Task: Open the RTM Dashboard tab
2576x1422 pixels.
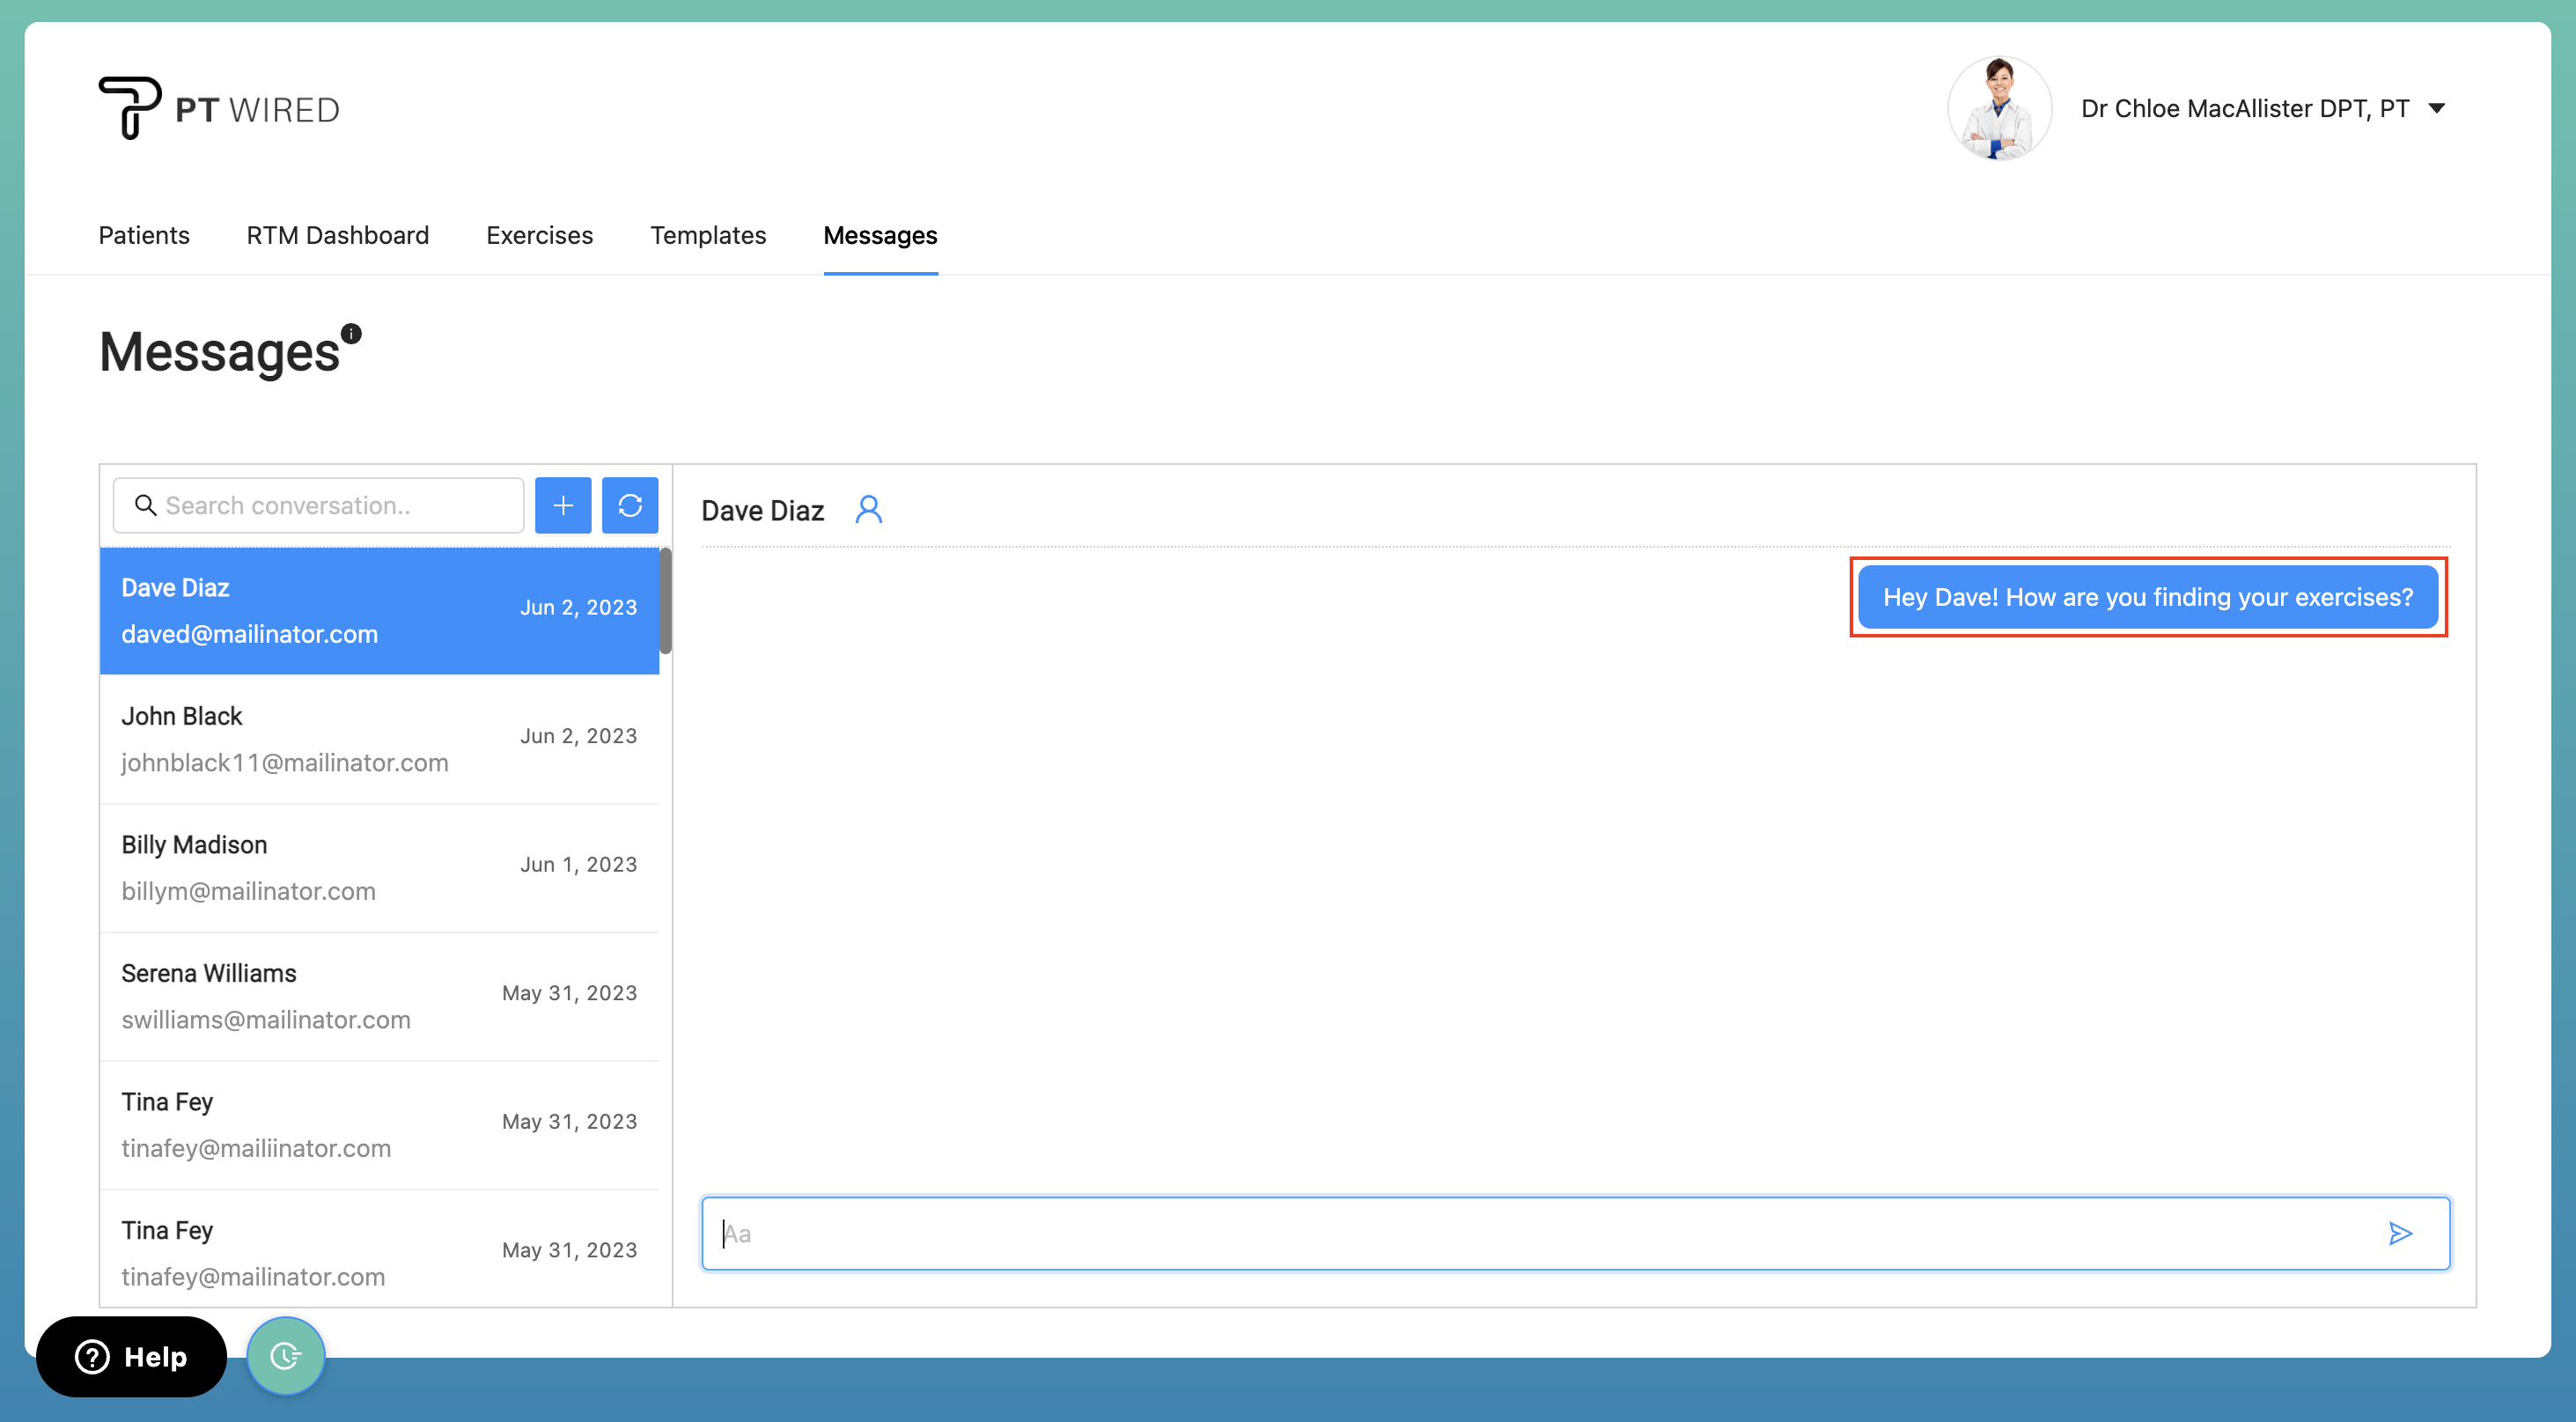Action: pyautogui.click(x=338, y=236)
